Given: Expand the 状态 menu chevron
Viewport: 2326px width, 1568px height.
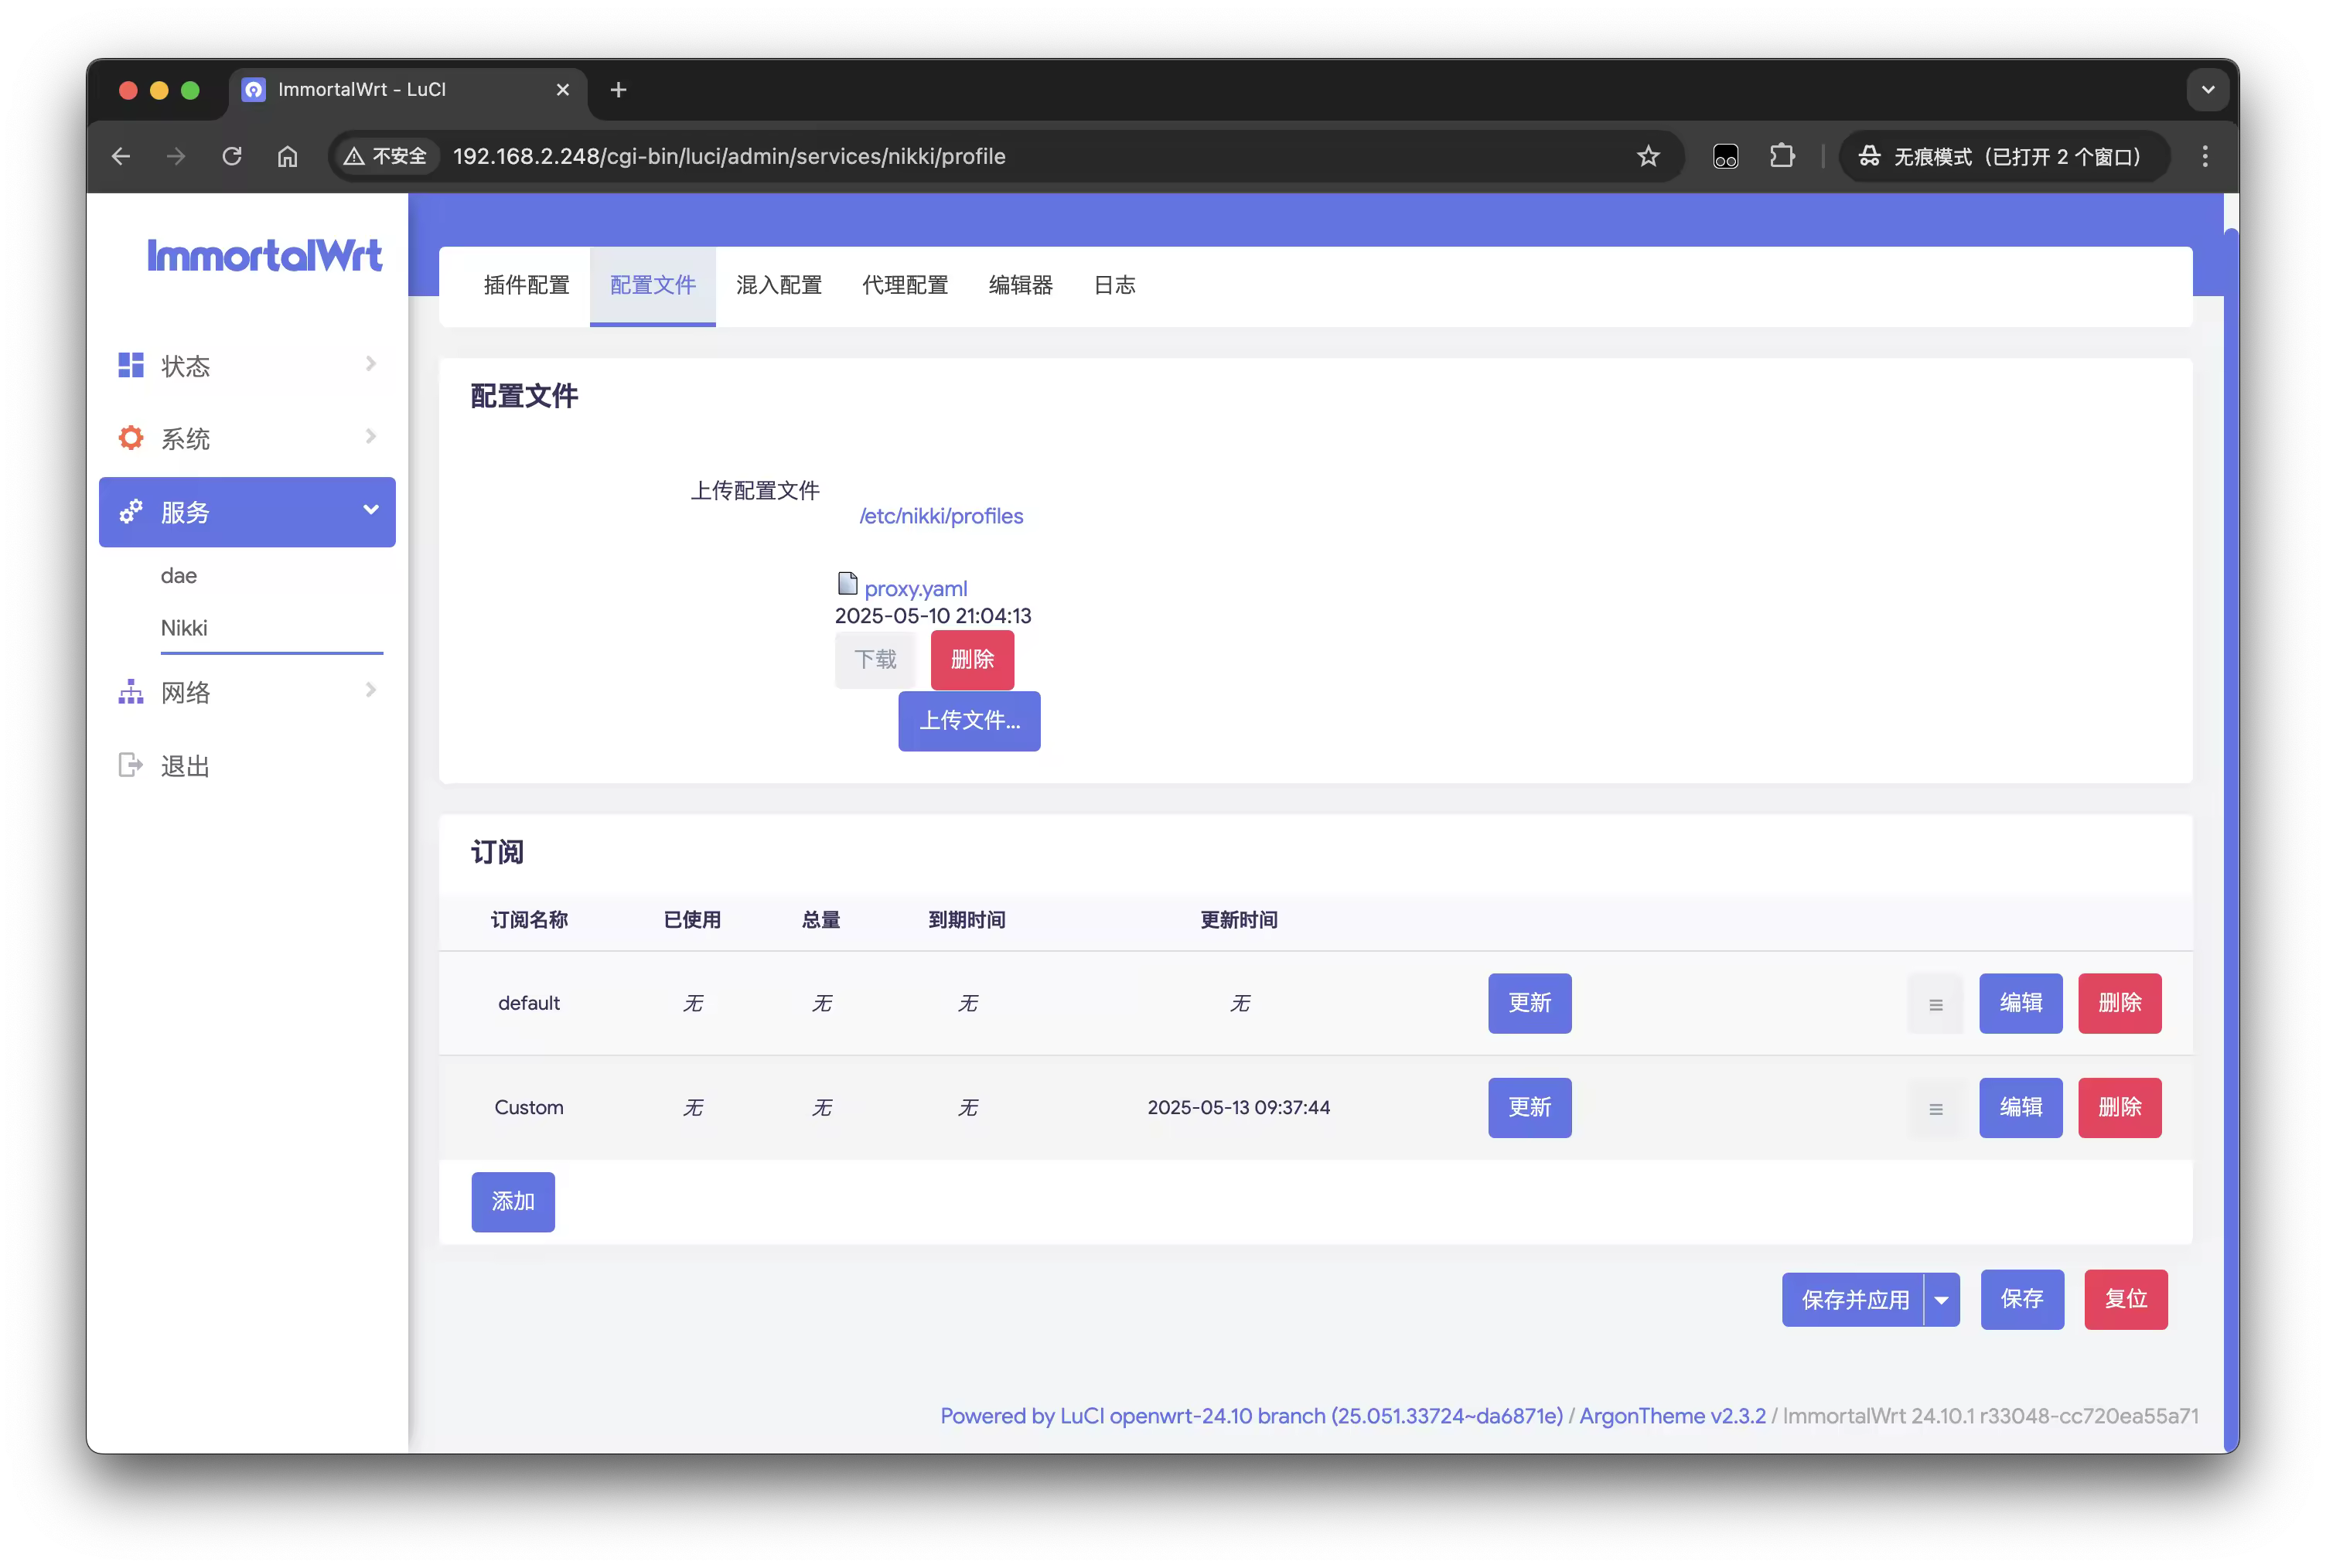Looking at the screenshot, I should click(x=371, y=364).
